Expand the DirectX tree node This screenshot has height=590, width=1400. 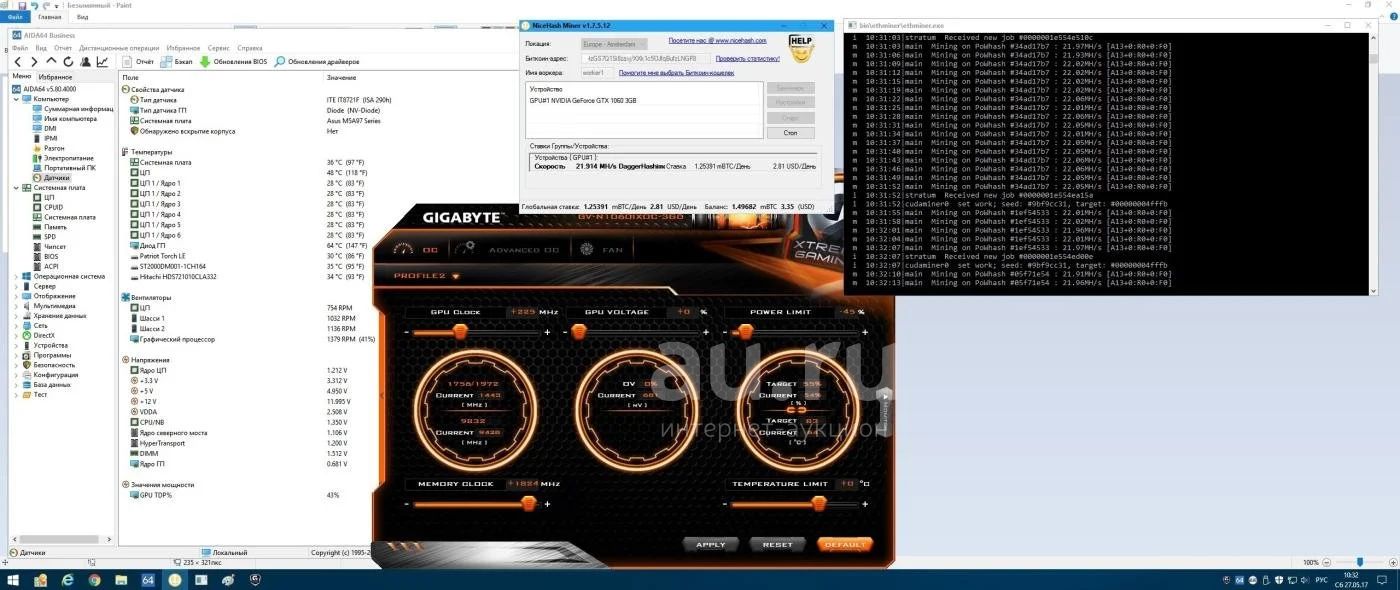click(15, 335)
